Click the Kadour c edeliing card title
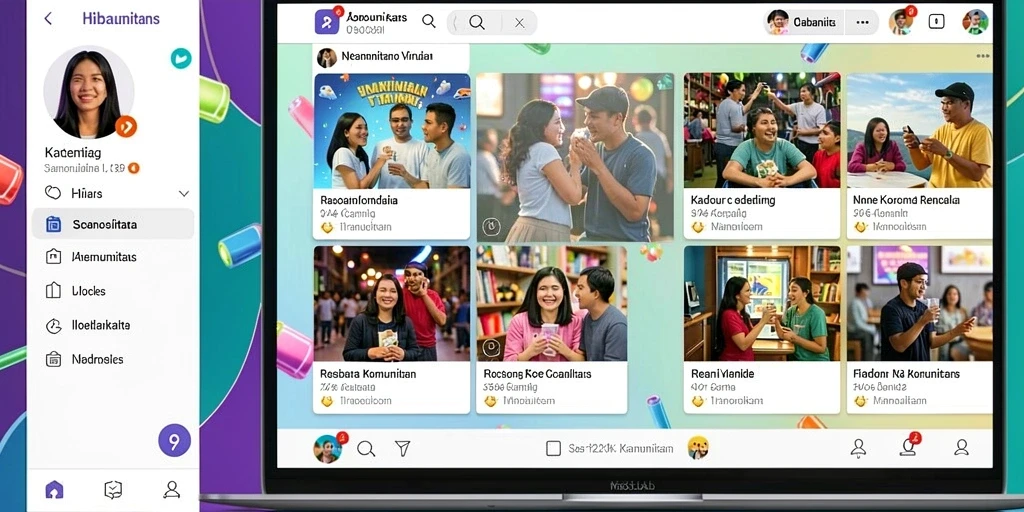1024x512 pixels. click(x=733, y=200)
